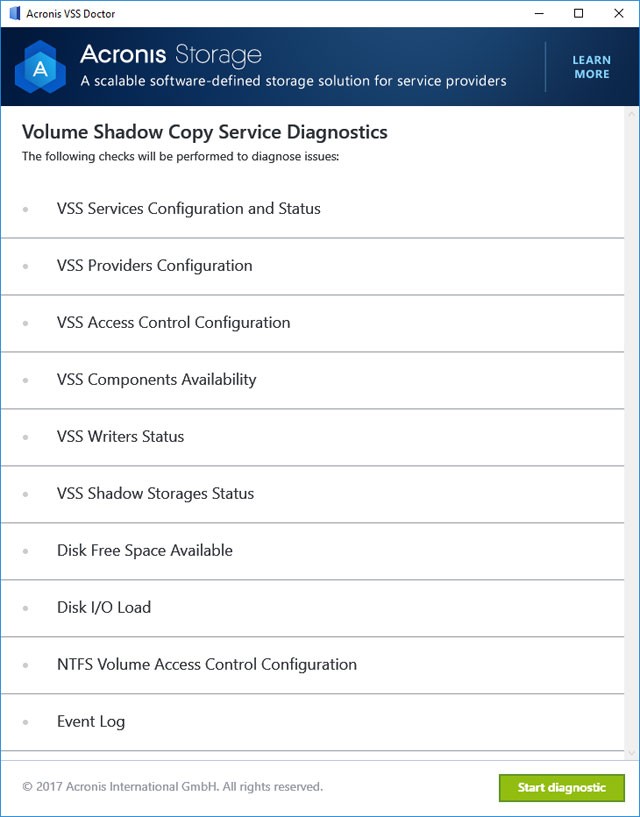Screen dimensions: 640x817
Task: Open the Learn More link
Action: [x=591, y=67]
